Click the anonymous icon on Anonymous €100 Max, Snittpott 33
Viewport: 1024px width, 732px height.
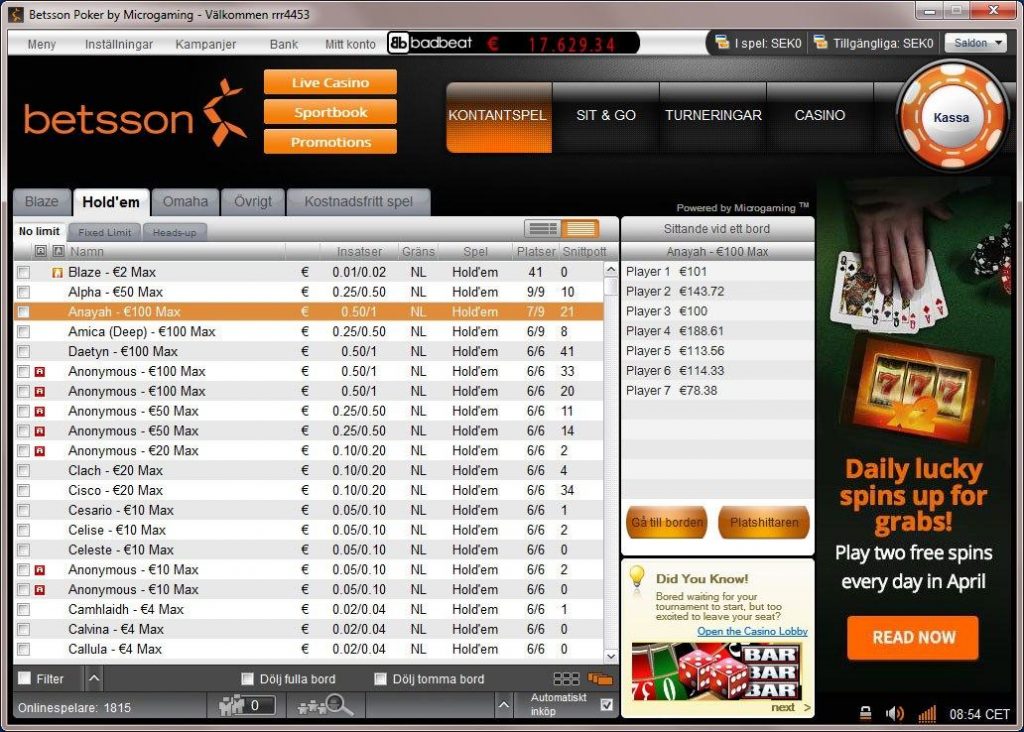pos(40,372)
